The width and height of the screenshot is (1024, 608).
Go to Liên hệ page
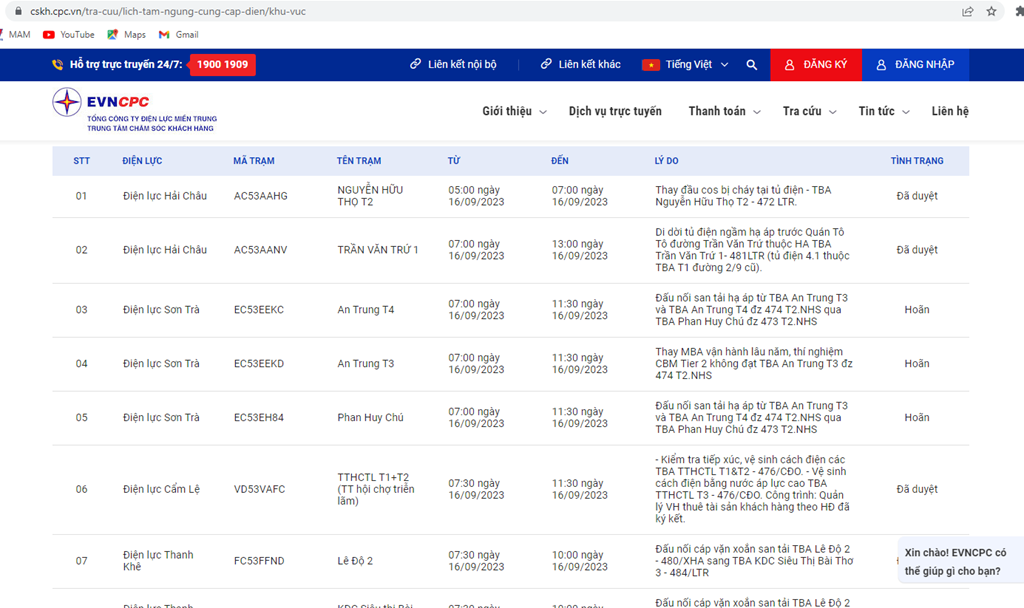(949, 111)
